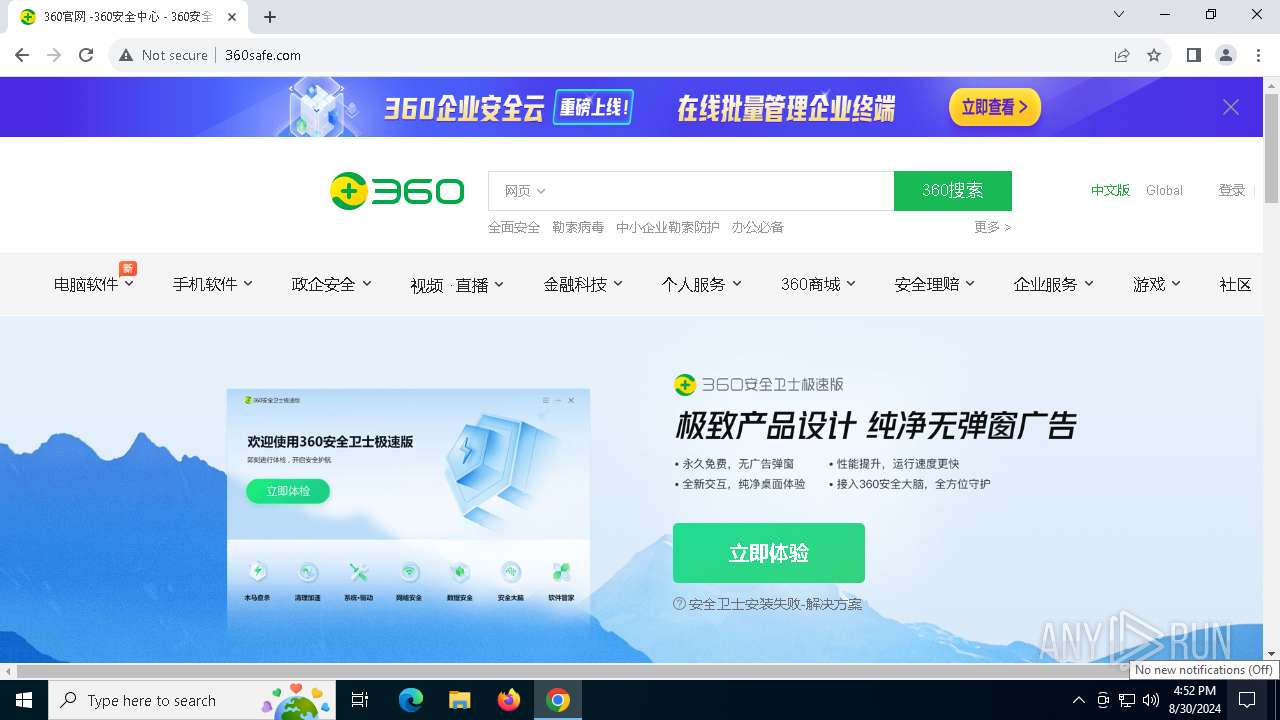Open the volume control icon

[x=1151, y=700]
